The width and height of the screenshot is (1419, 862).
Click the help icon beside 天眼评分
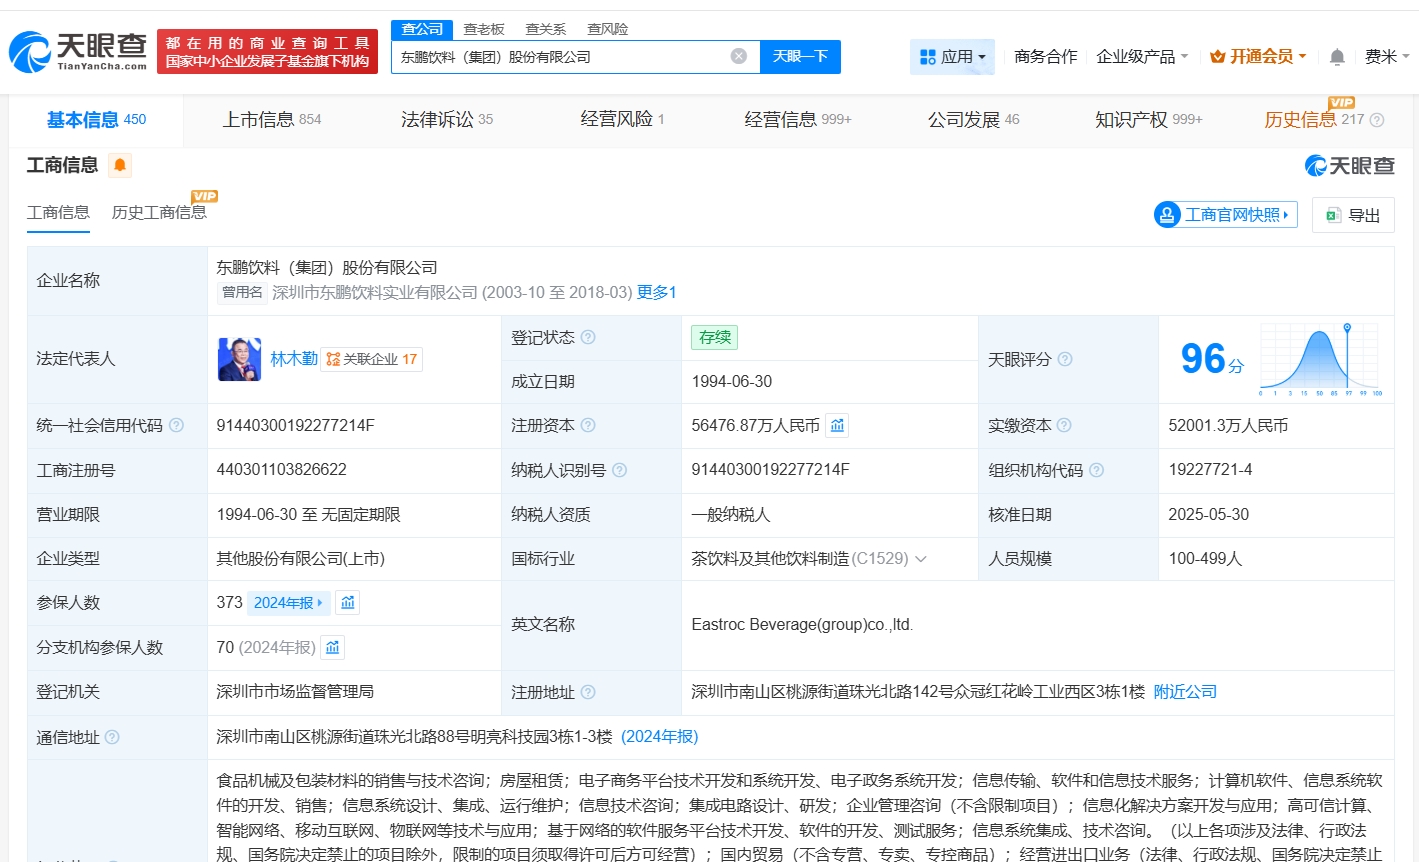pyautogui.click(x=1065, y=359)
